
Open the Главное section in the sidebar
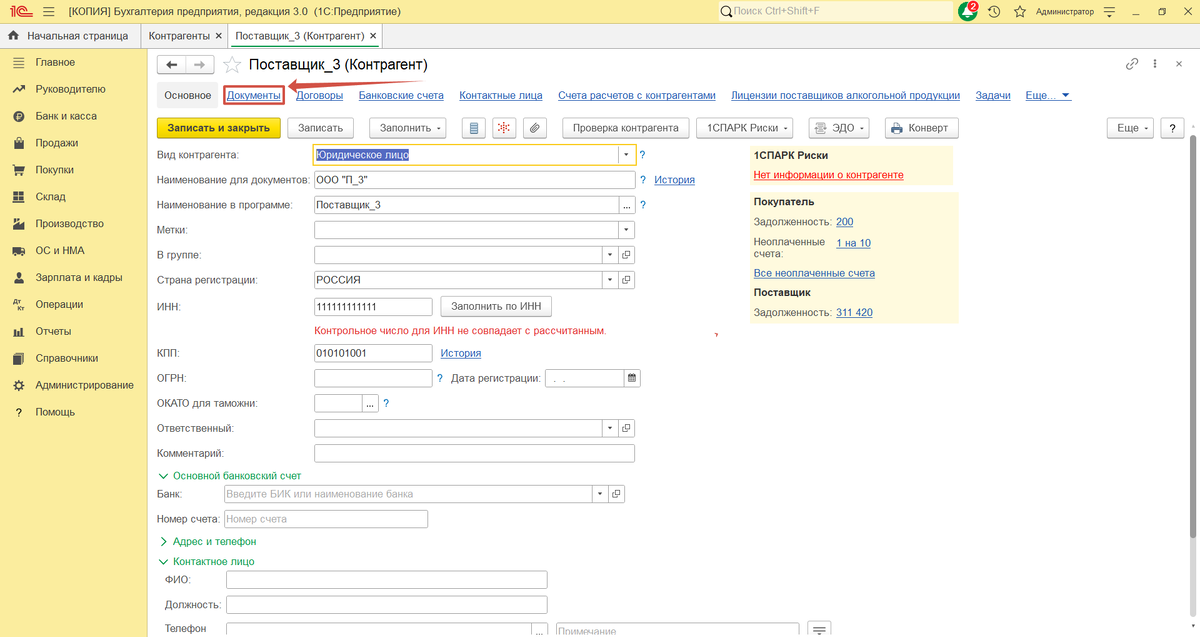55,62
